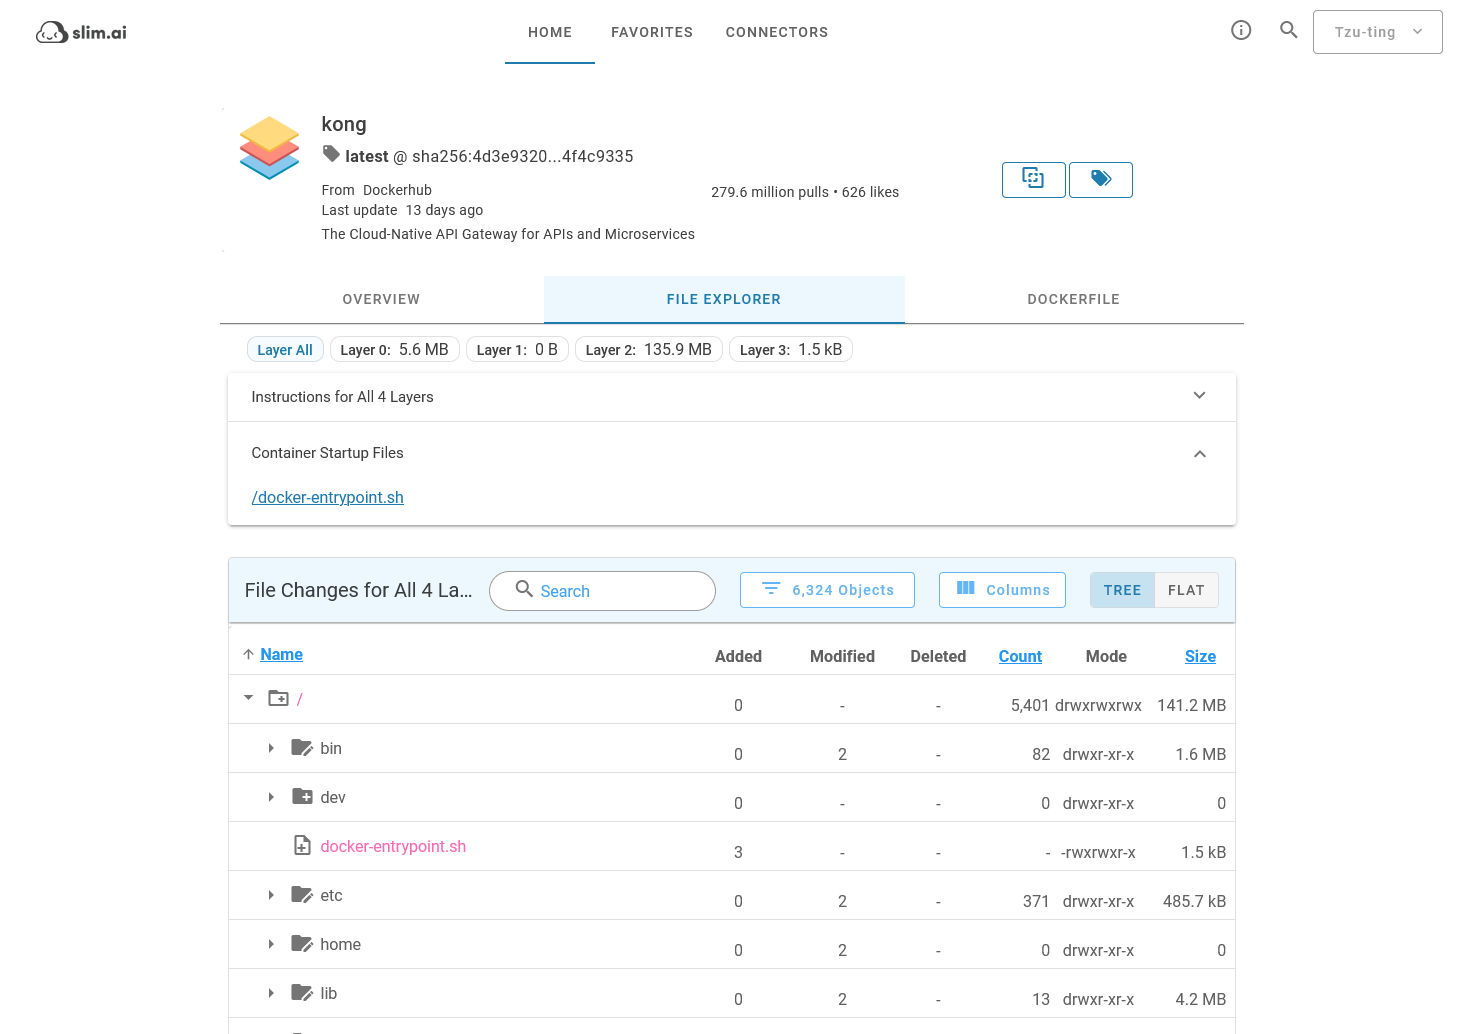Expand the bin folder
Screen dimensions: 1463x1034
click(271, 748)
